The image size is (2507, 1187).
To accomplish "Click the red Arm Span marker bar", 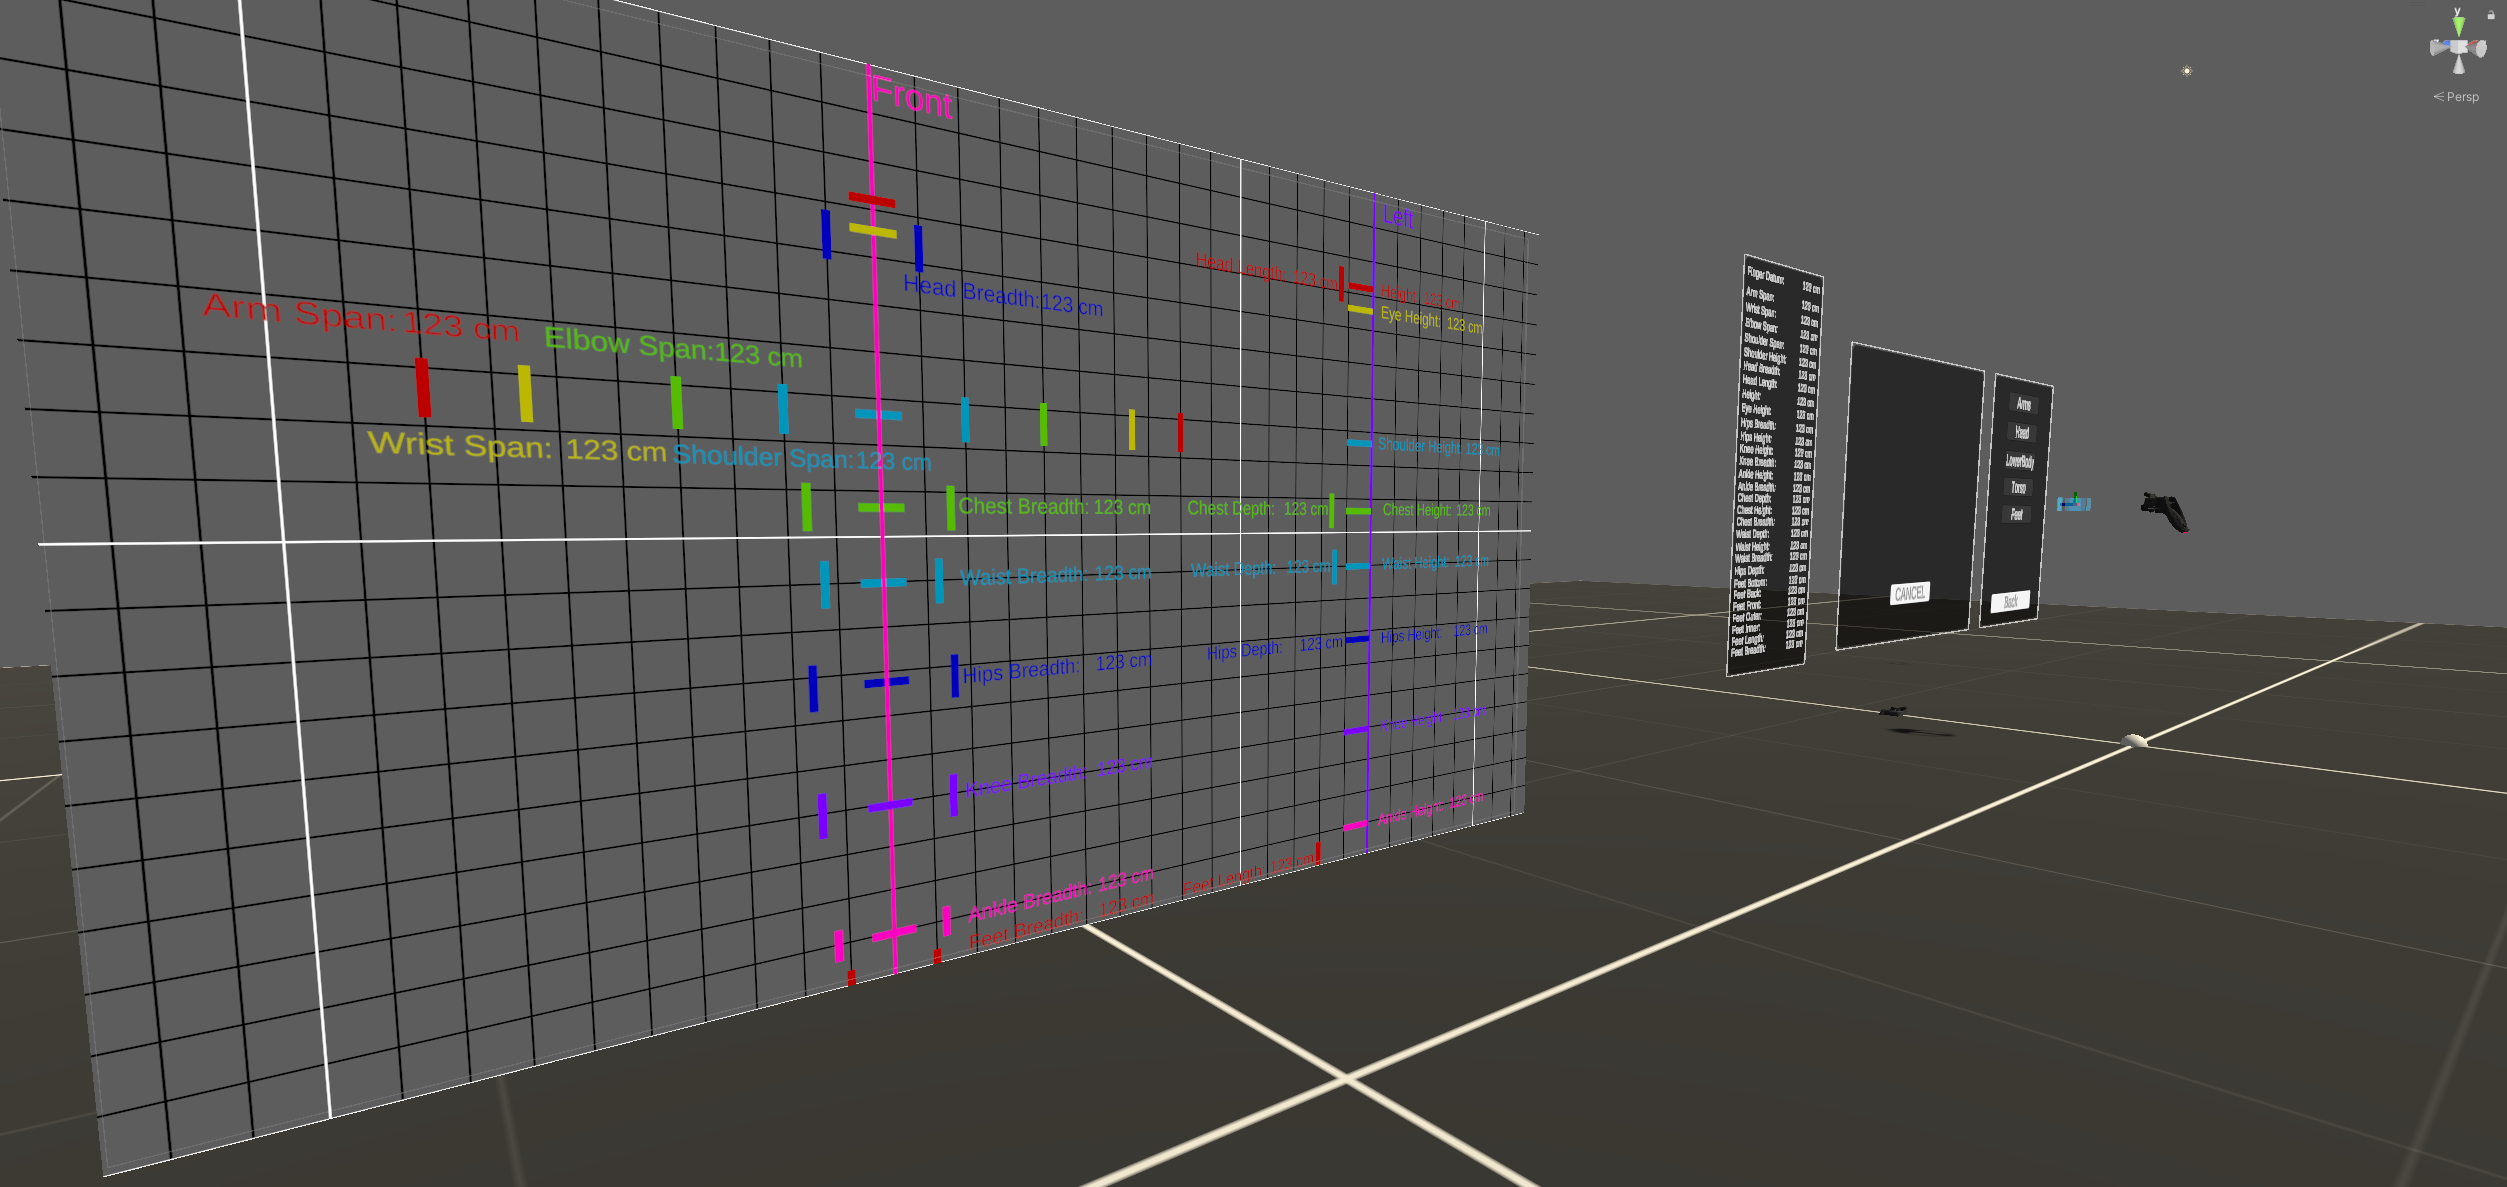I will [x=423, y=386].
